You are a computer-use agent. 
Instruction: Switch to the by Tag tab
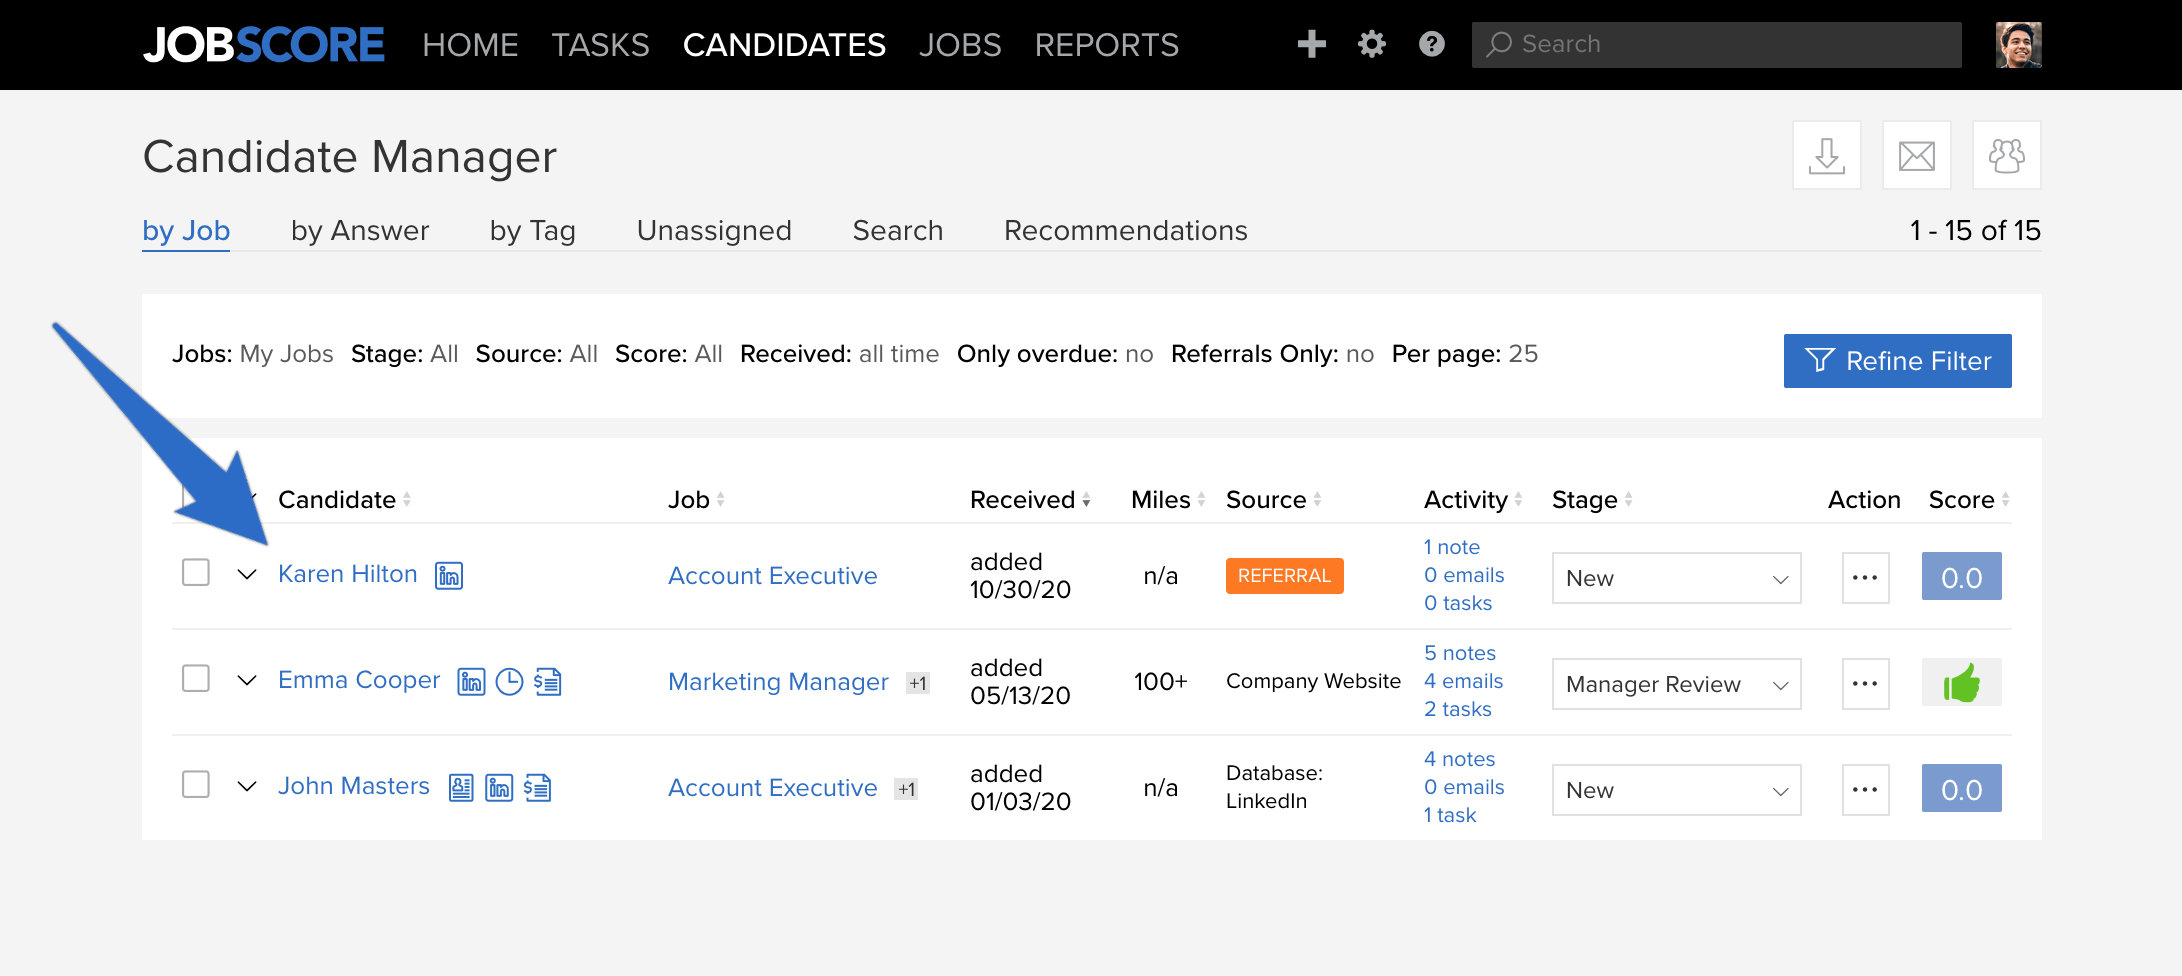pos(533,231)
